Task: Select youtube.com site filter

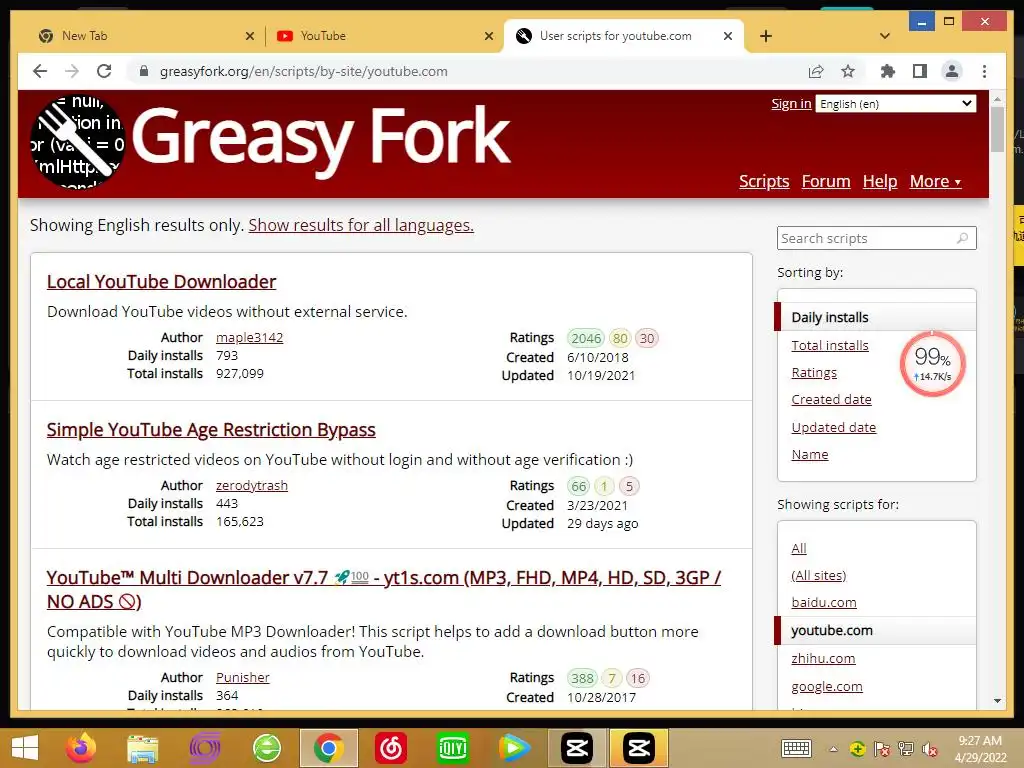Action: (876, 630)
